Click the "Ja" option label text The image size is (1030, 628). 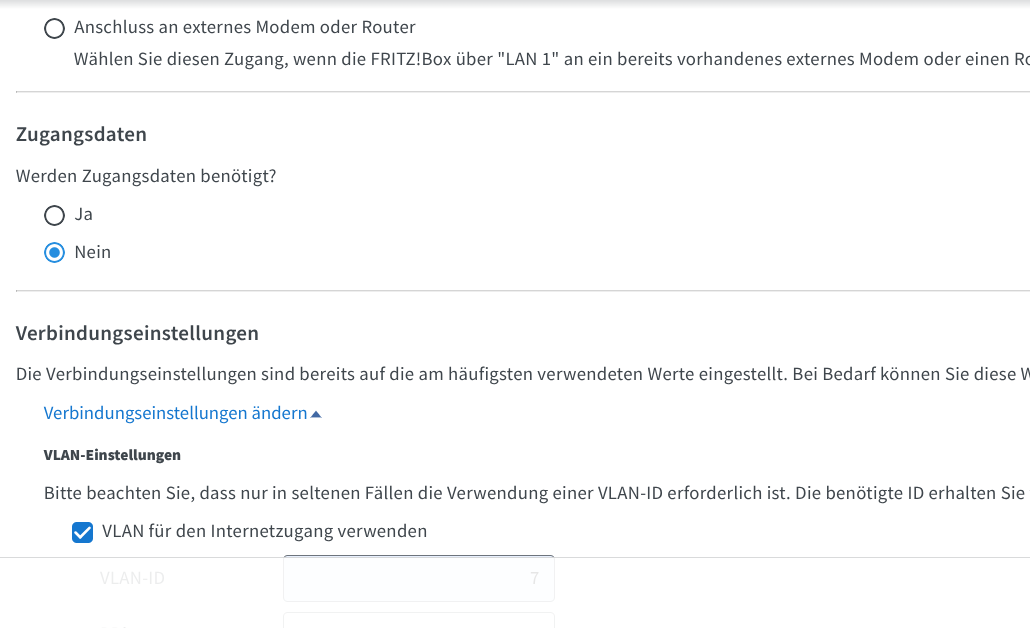click(84, 214)
